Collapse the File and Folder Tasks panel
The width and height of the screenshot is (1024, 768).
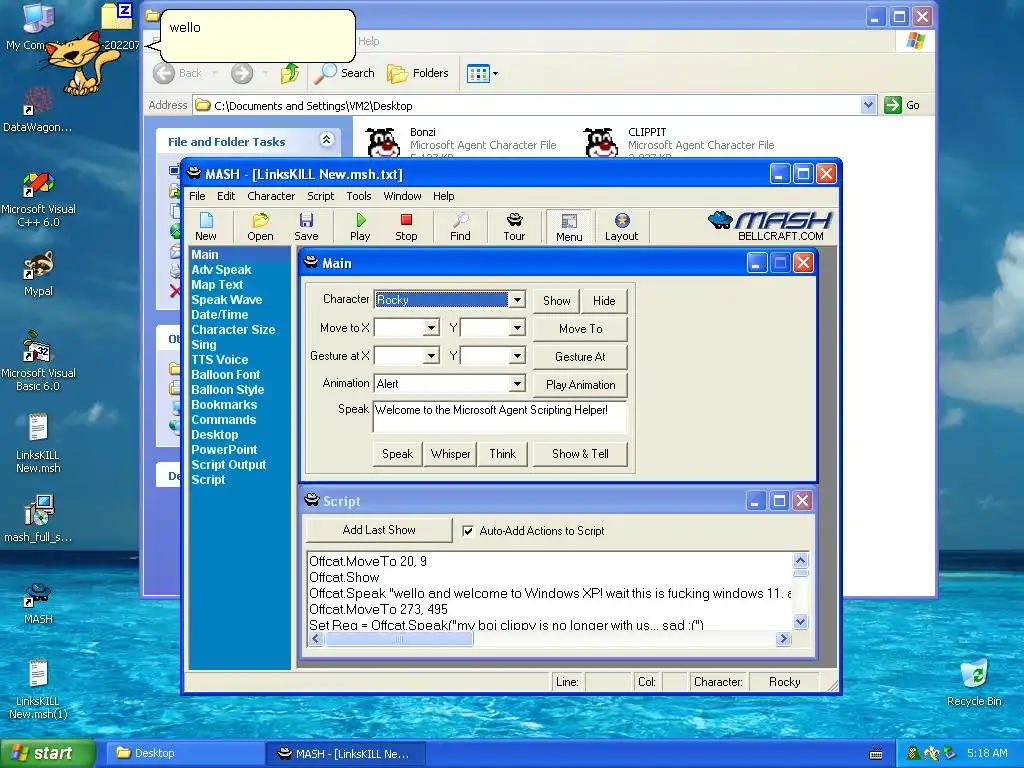coord(327,140)
